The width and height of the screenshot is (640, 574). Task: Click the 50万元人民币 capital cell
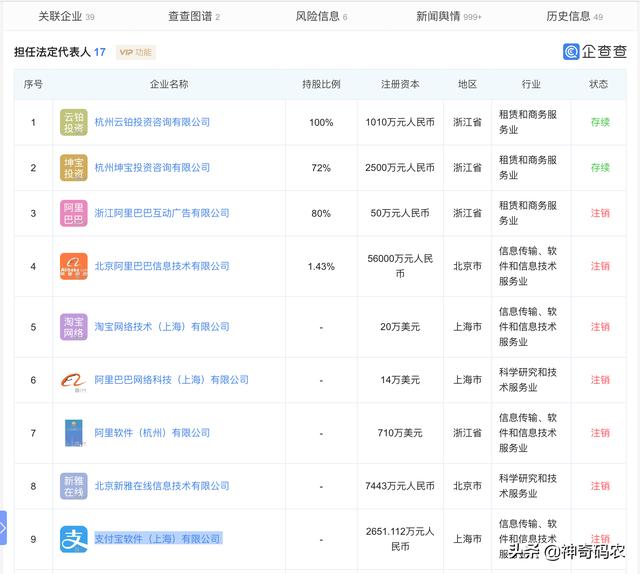tap(400, 213)
